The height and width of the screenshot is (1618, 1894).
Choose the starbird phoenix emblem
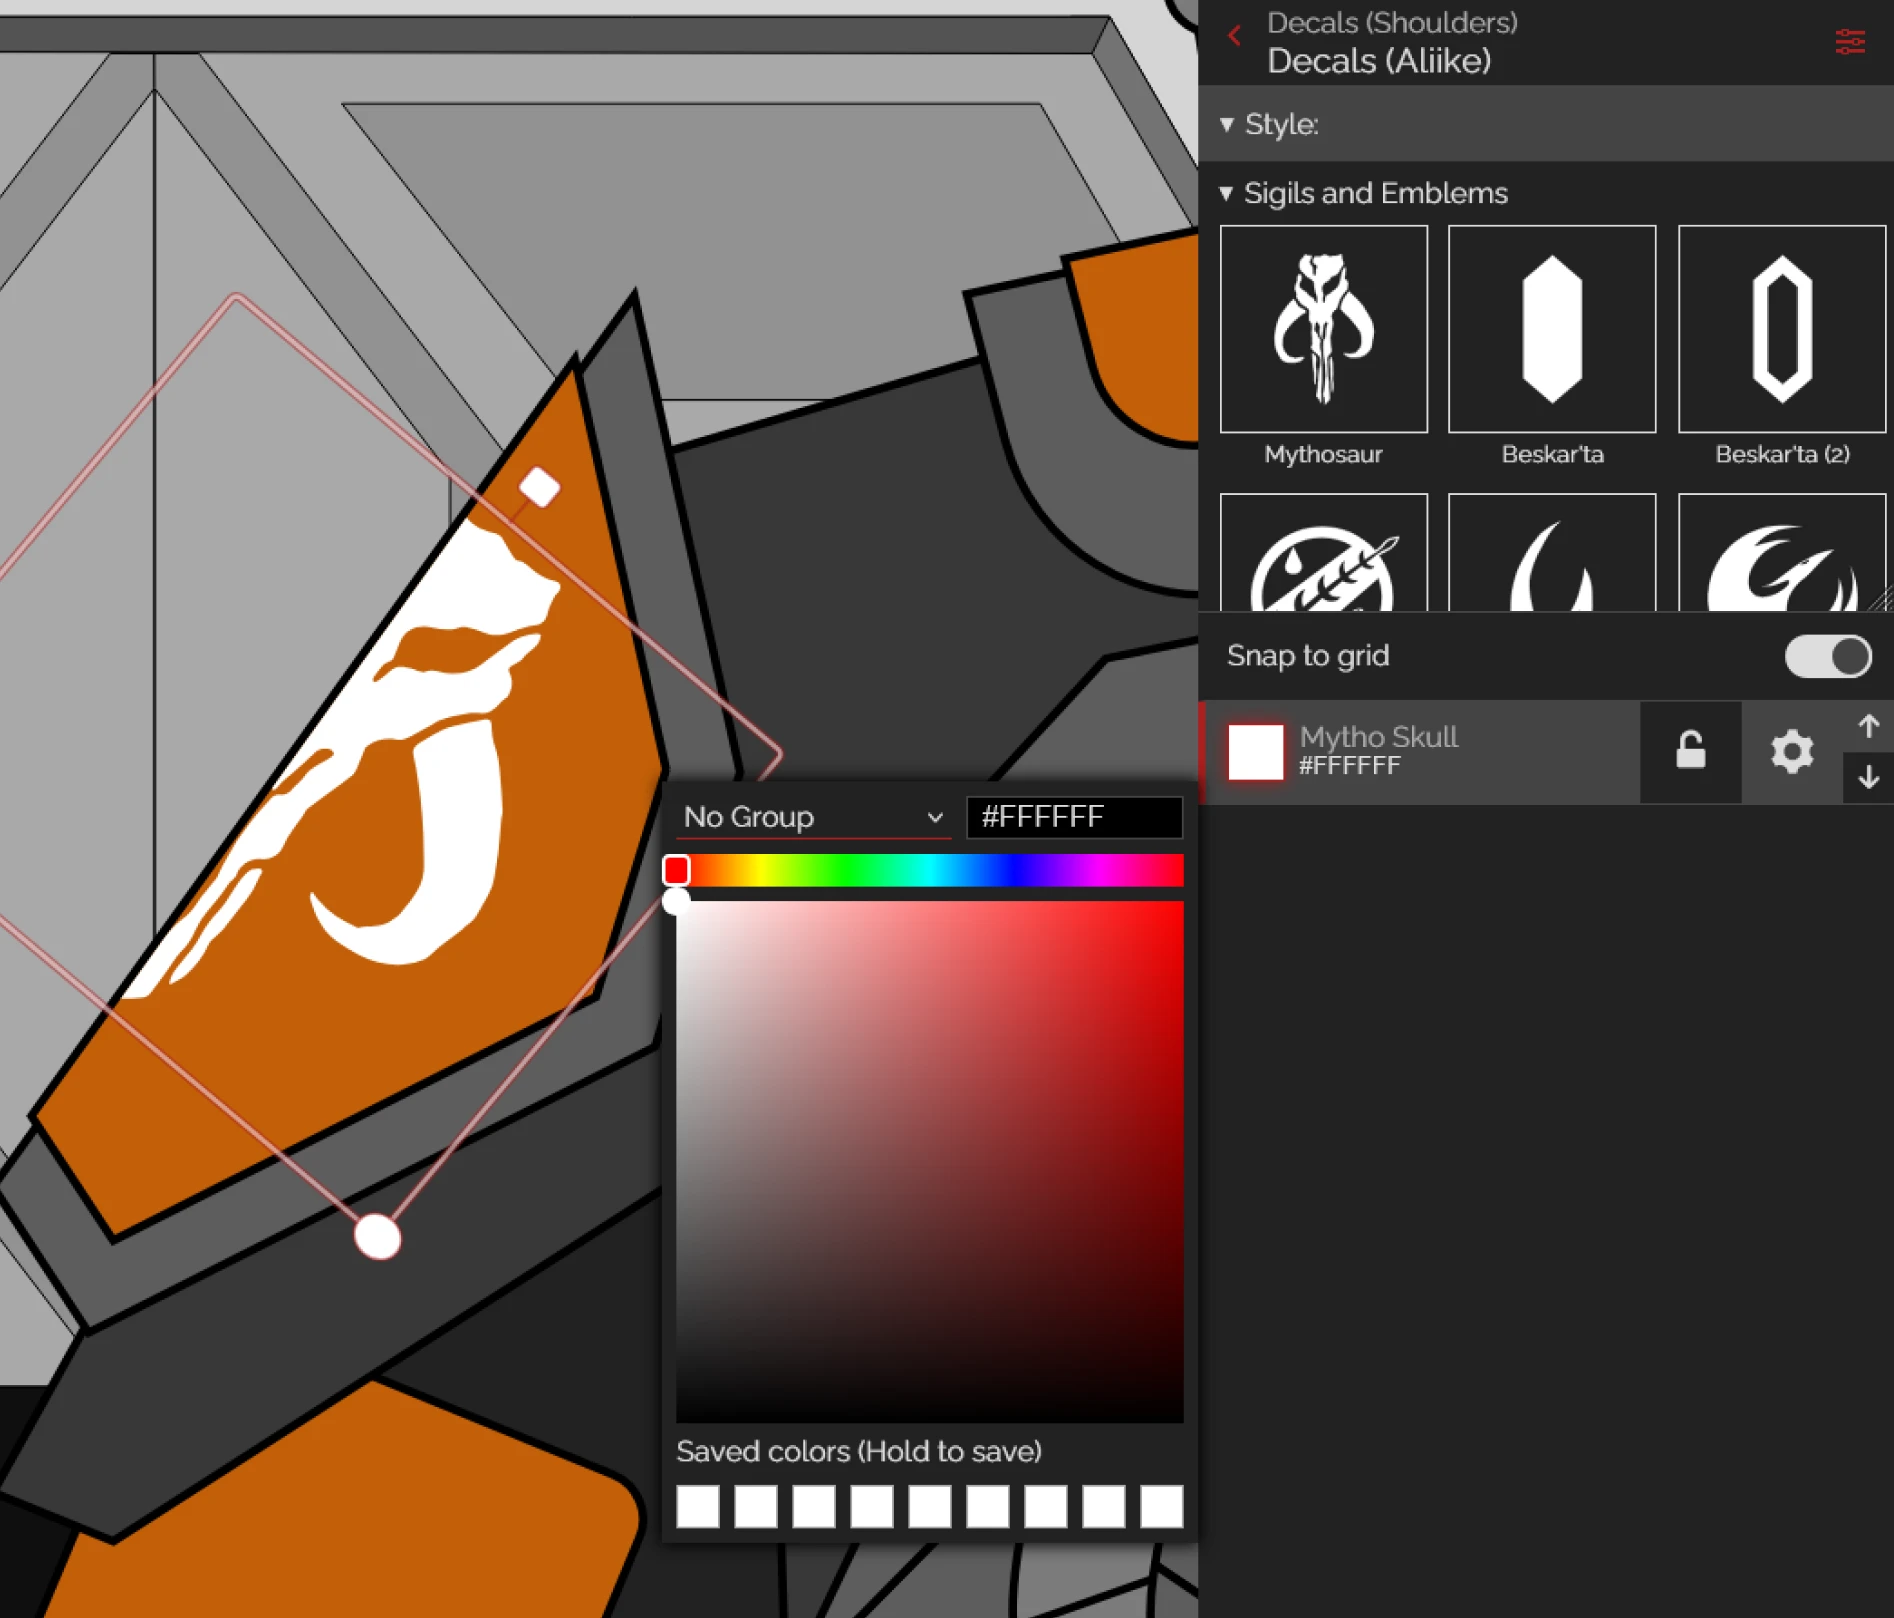click(x=1782, y=552)
